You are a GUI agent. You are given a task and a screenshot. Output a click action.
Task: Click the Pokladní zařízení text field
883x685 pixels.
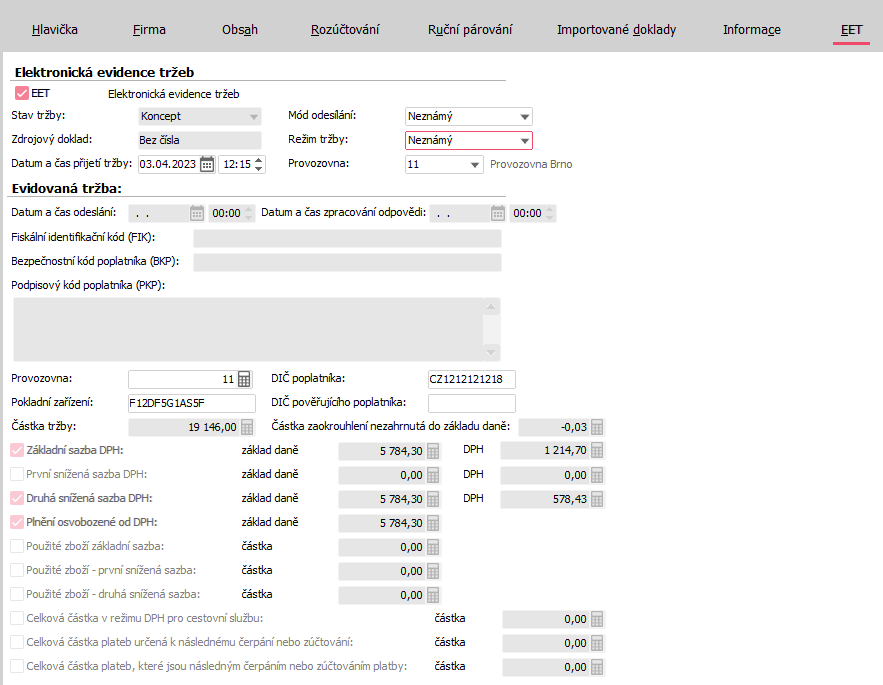click(x=192, y=403)
